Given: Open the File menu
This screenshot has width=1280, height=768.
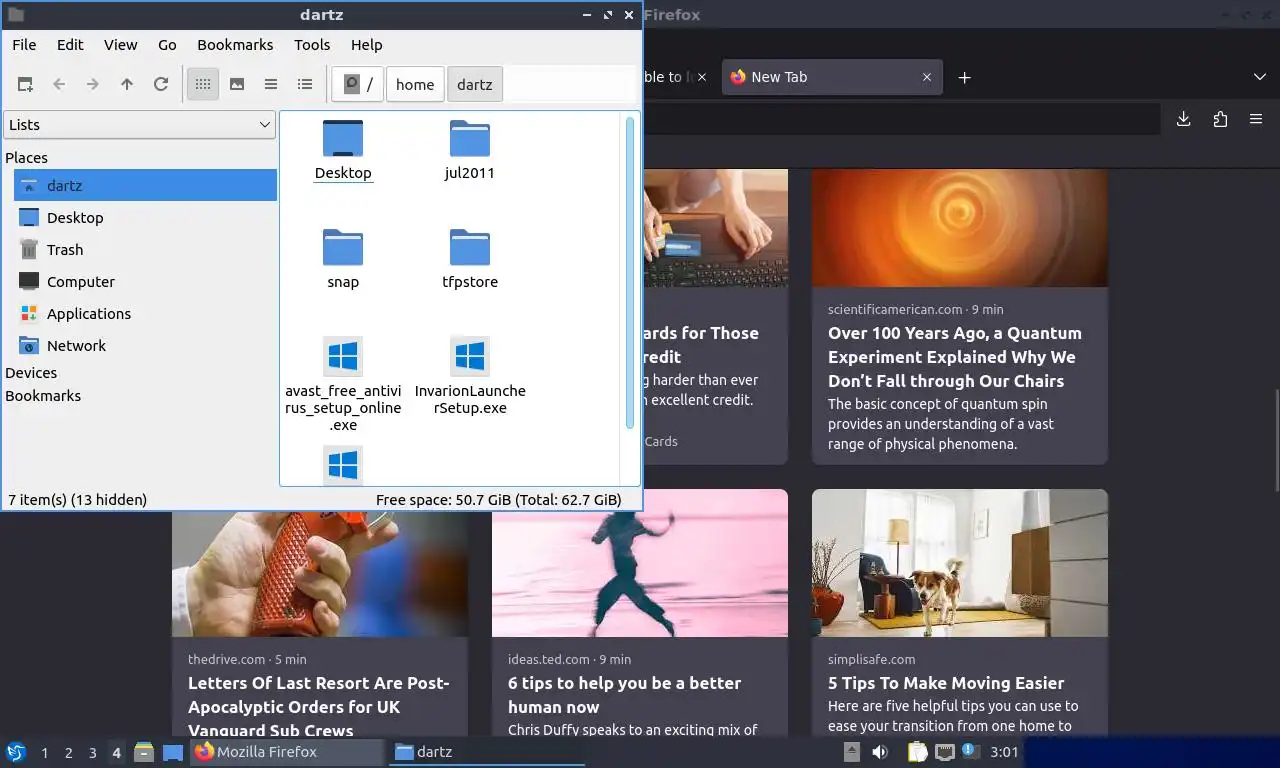Looking at the screenshot, I should (x=24, y=45).
